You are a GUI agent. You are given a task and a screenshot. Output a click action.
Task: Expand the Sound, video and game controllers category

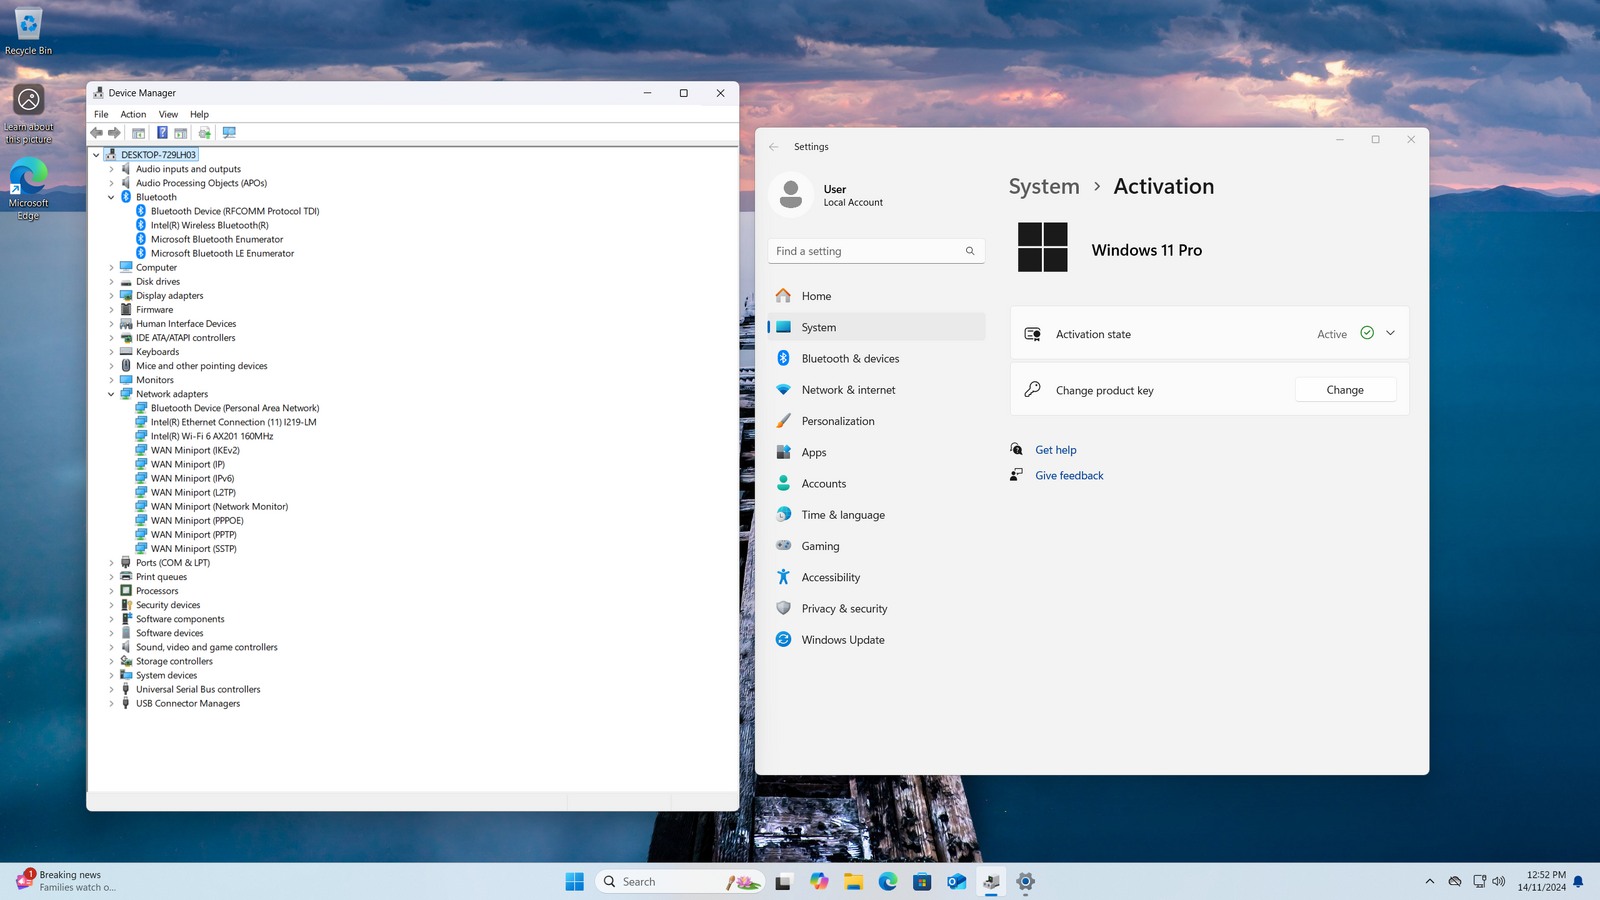[x=111, y=647]
